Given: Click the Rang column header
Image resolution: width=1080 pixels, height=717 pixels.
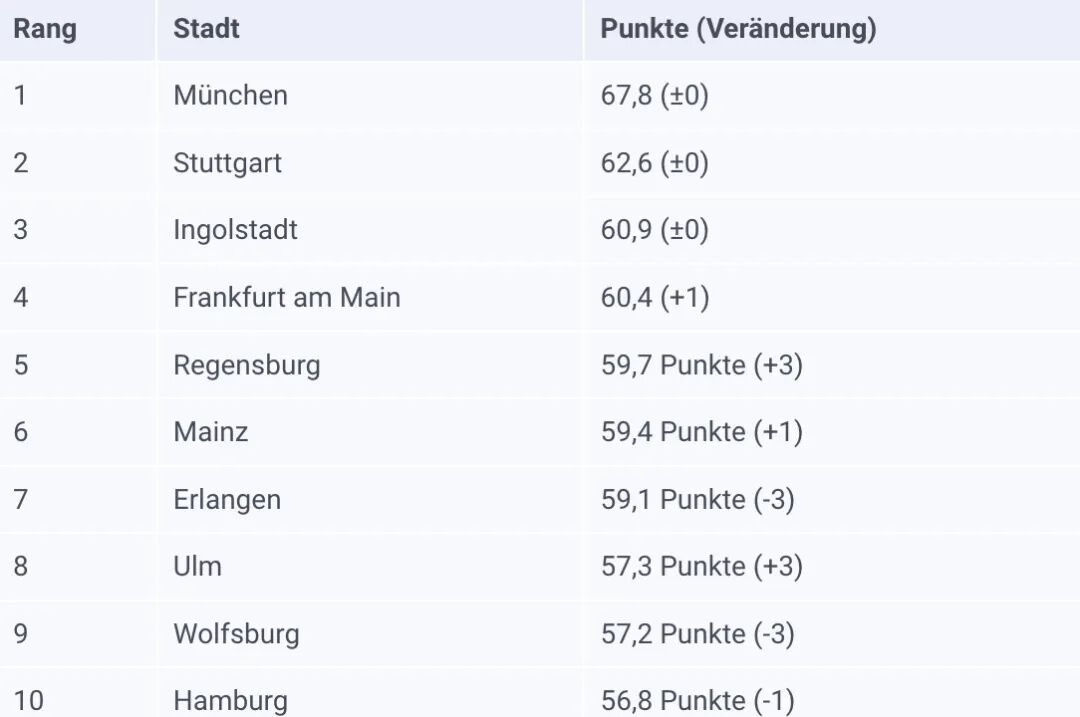Looking at the screenshot, I should coord(44,29).
